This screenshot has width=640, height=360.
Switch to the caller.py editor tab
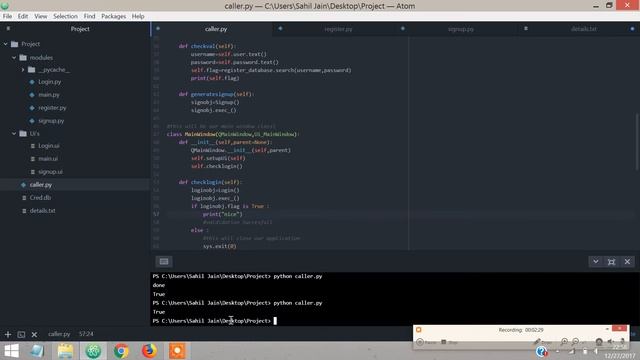(x=216, y=29)
